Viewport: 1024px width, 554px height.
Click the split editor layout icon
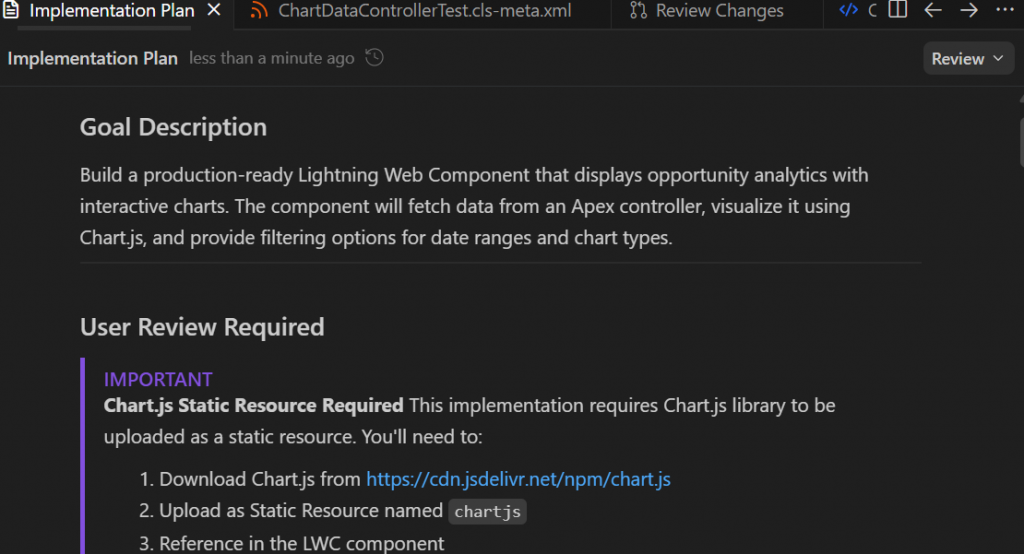898,11
